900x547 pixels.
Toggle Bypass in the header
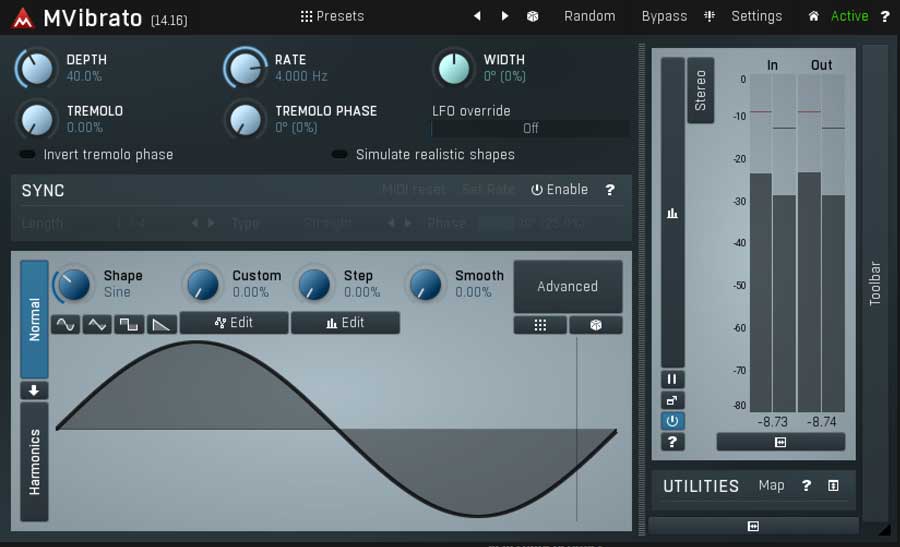[664, 16]
